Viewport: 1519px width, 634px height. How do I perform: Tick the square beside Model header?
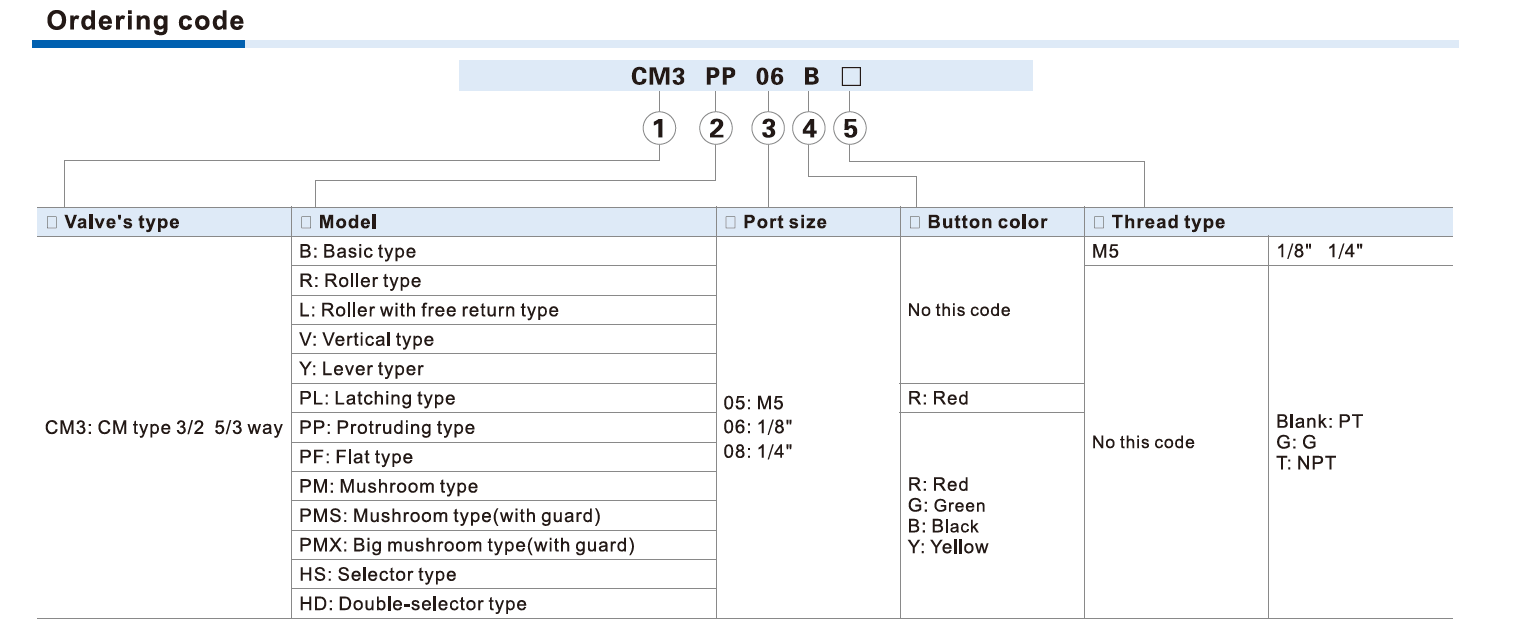pos(306,223)
